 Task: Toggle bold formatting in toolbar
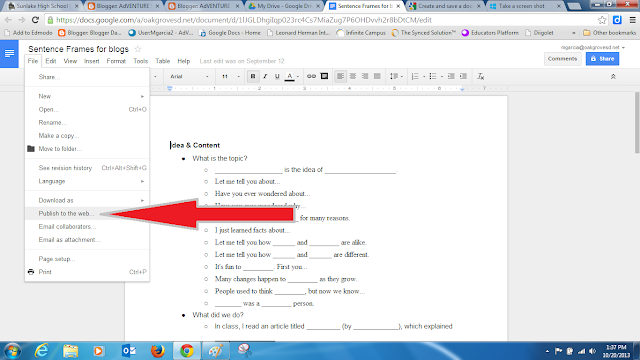coord(253,76)
